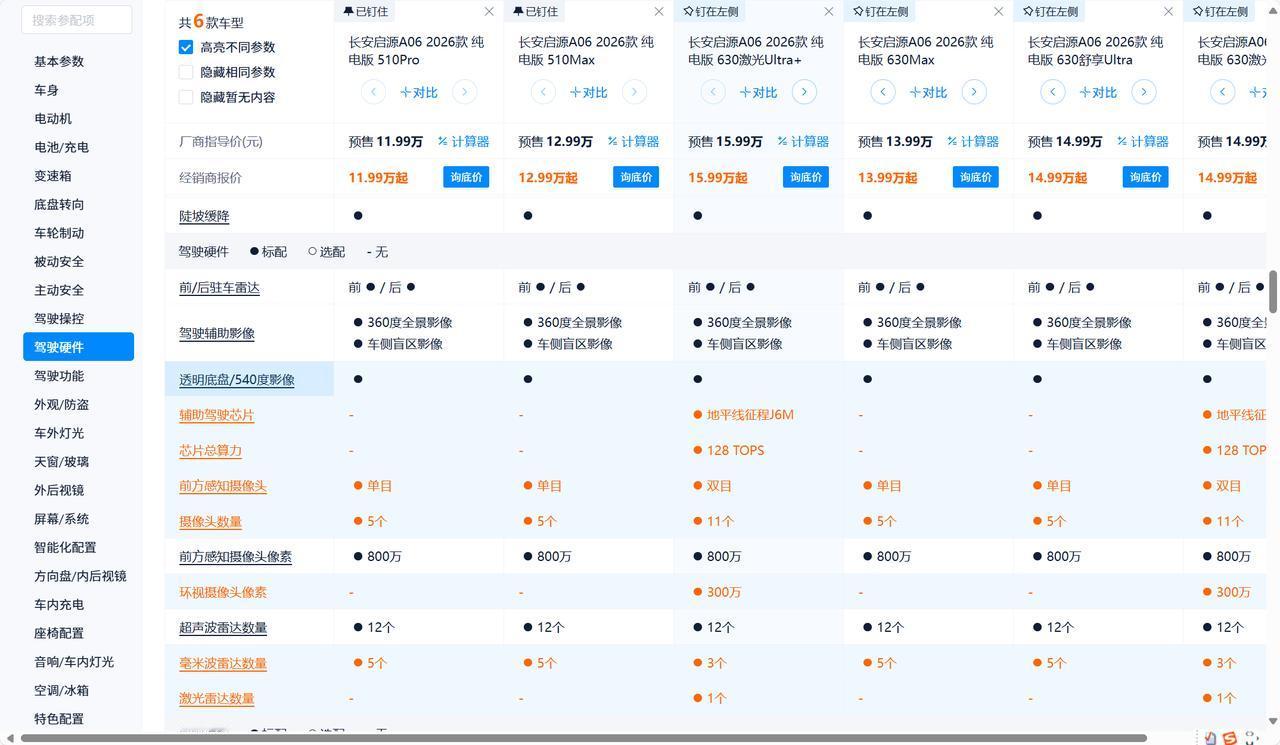Open 计算器 for the 13.99万 price
Image resolution: width=1280 pixels, height=745 pixels.
pos(973,142)
